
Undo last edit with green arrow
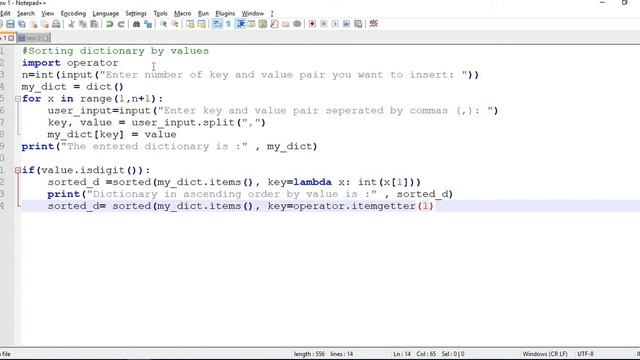click(109, 24)
